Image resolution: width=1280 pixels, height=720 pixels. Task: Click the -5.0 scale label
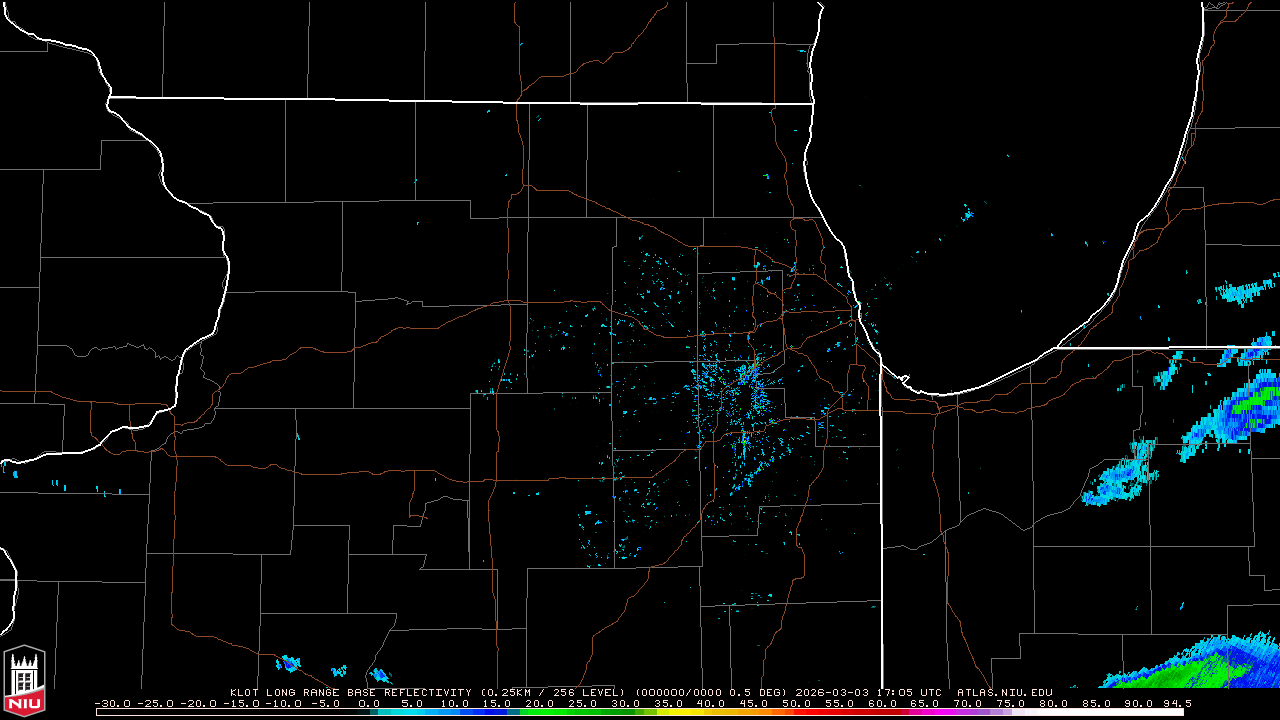[325, 703]
